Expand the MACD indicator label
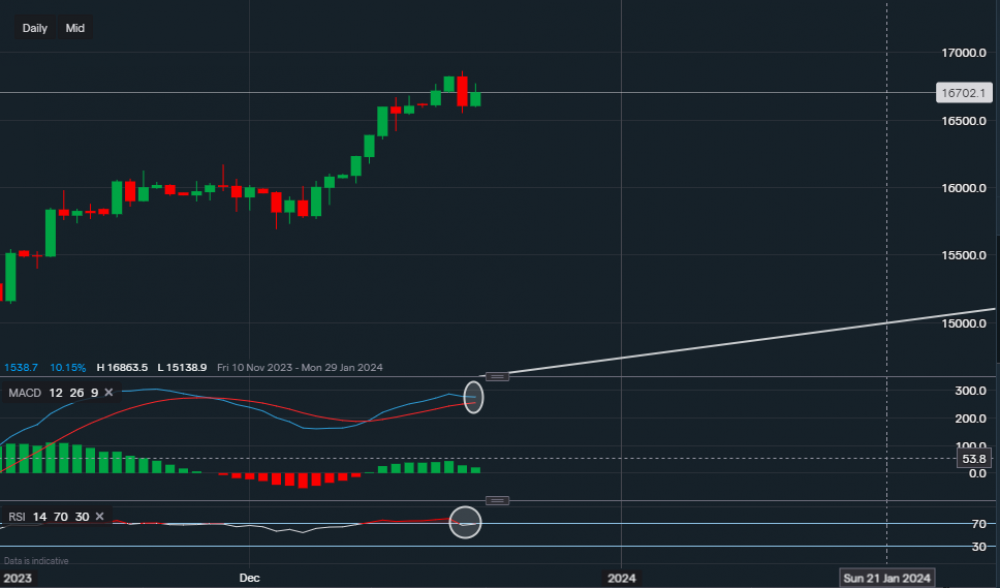The image size is (1000, 588). 23,393
